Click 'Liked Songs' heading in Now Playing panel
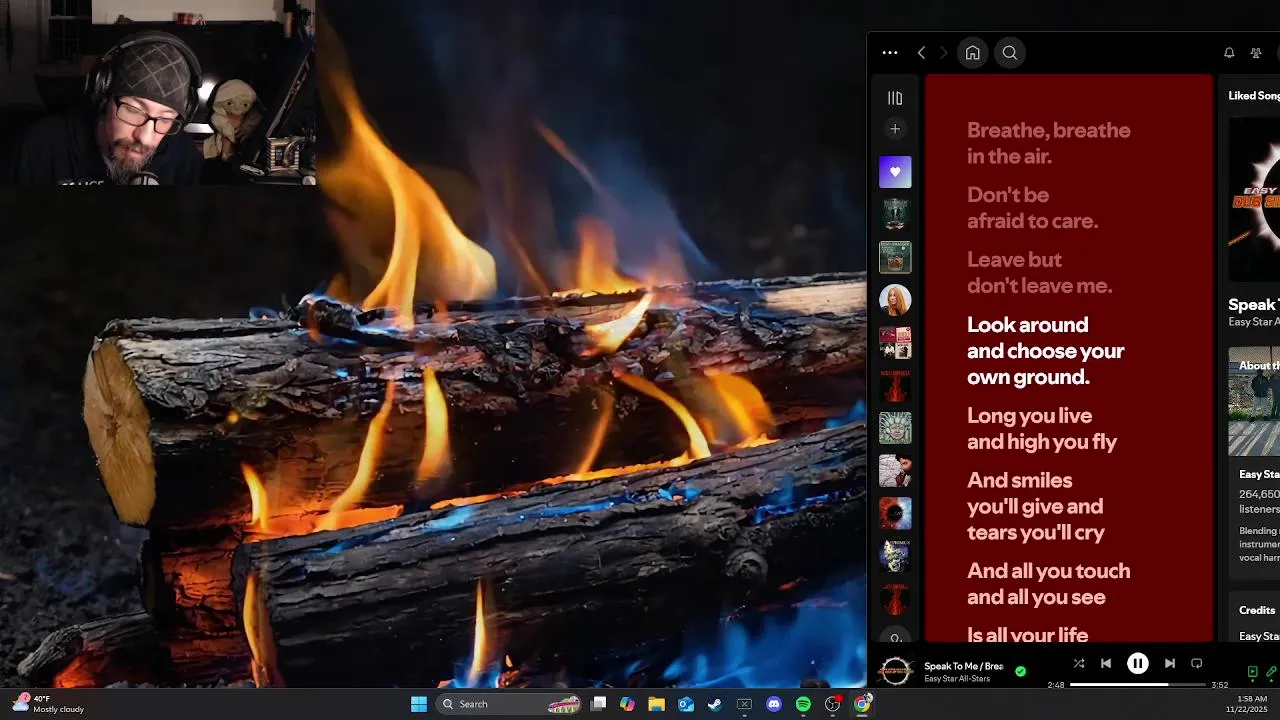Image resolution: width=1280 pixels, height=720 pixels. pyautogui.click(x=1254, y=96)
